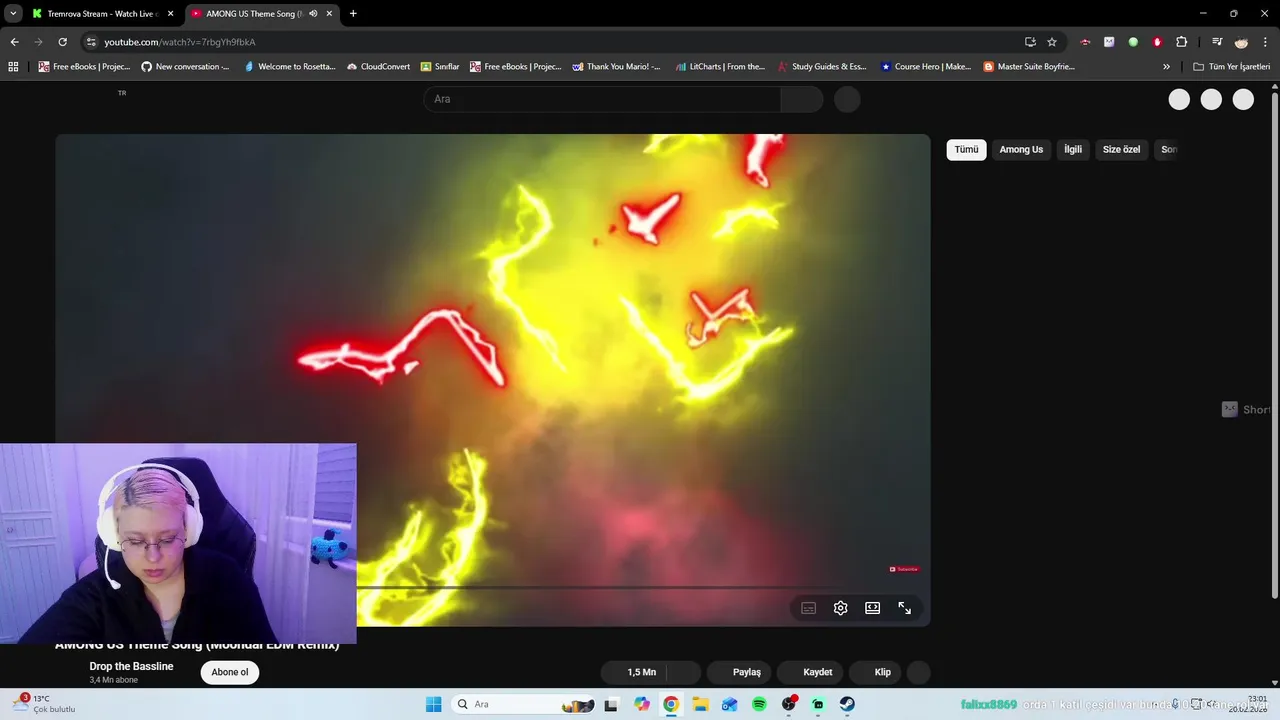This screenshot has height=720, width=1280.
Task: Open Sınıflar bookmark
Action: click(x=440, y=67)
